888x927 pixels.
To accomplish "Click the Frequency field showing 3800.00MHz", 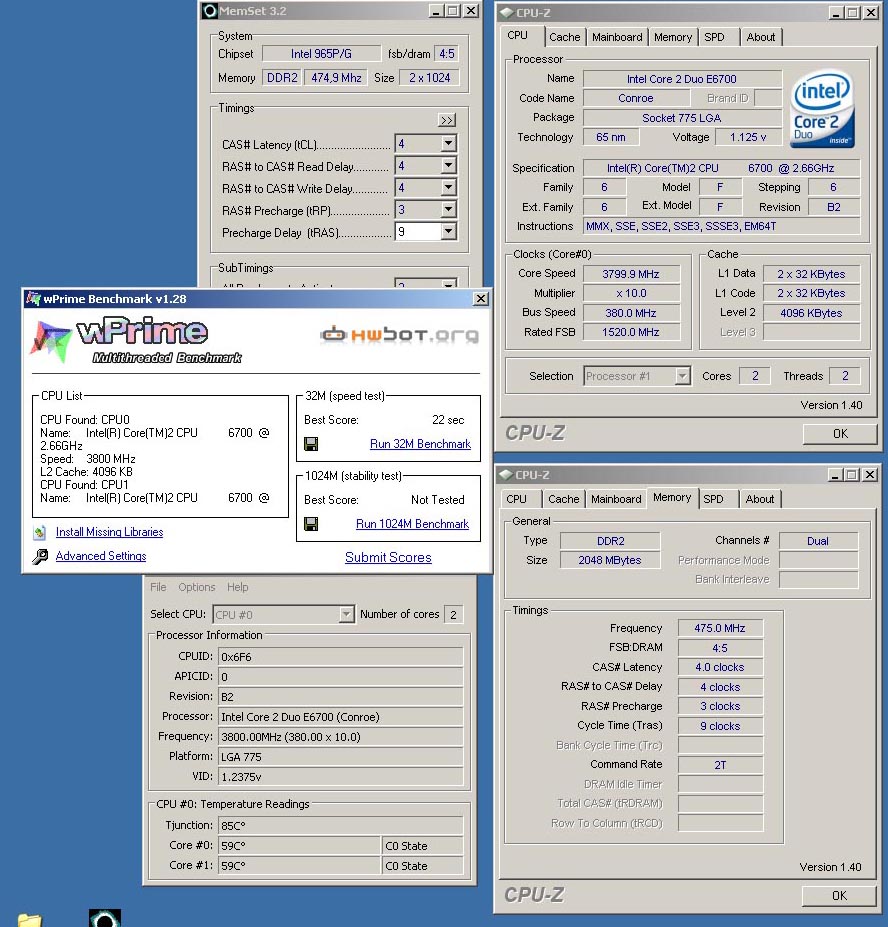I will pyautogui.click(x=341, y=737).
